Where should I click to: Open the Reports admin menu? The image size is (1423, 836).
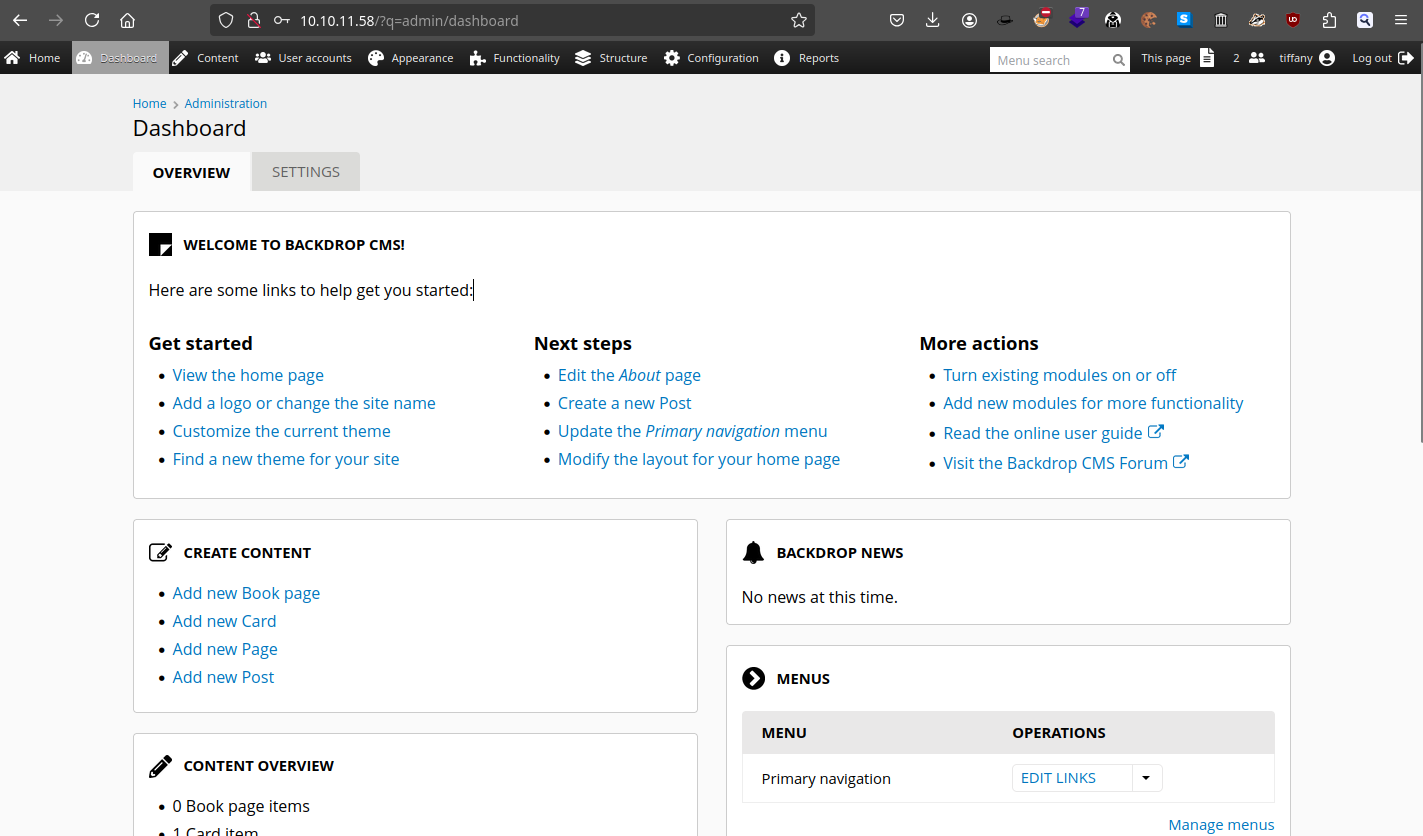(806, 58)
